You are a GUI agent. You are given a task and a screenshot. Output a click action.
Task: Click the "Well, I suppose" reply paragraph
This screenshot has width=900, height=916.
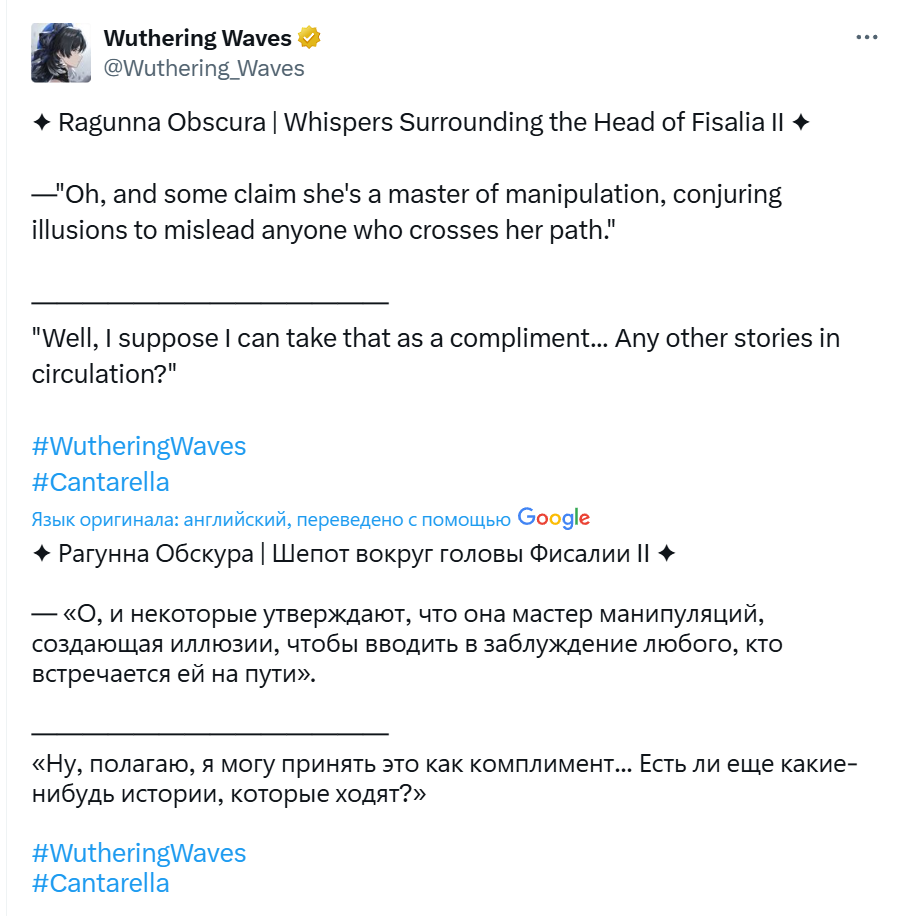pos(436,356)
